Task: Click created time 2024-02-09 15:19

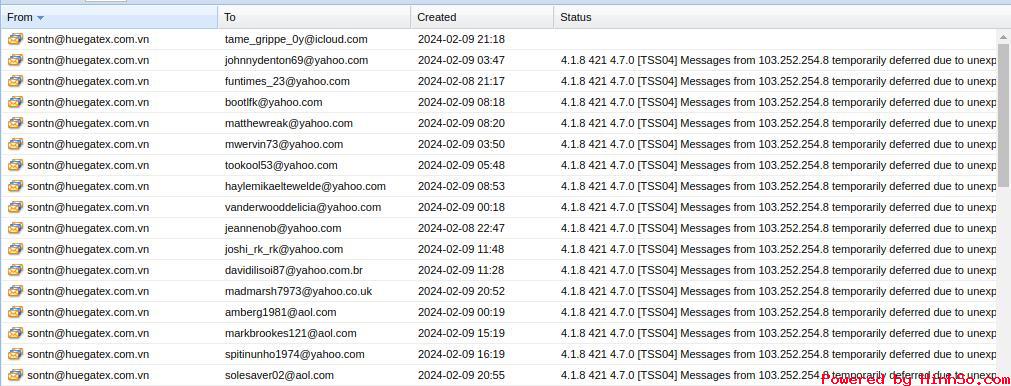Action: pyautogui.click(x=461, y=333)
